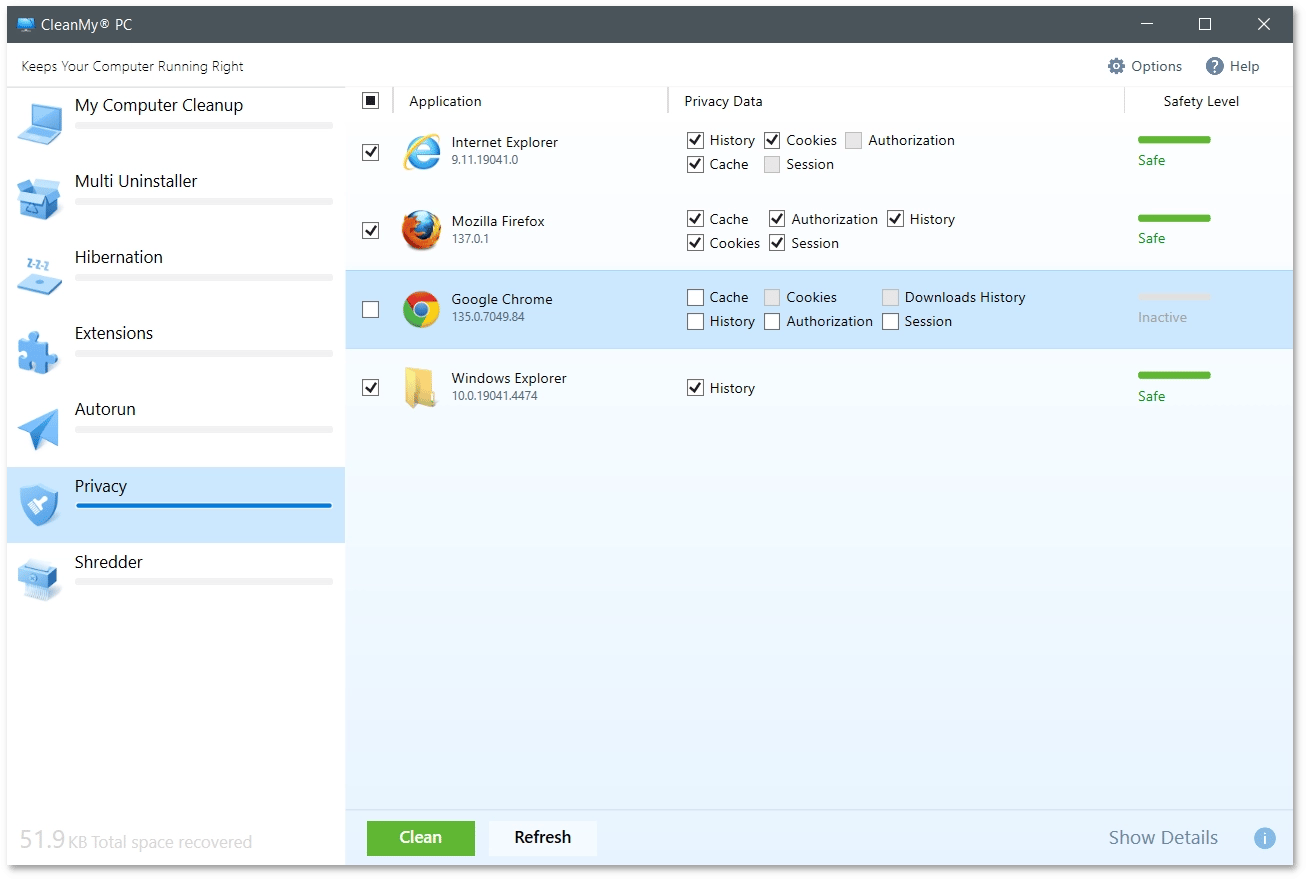The image size is (1306, 879).
Task: Open the Hibernation section
Action: click(176, 276)
